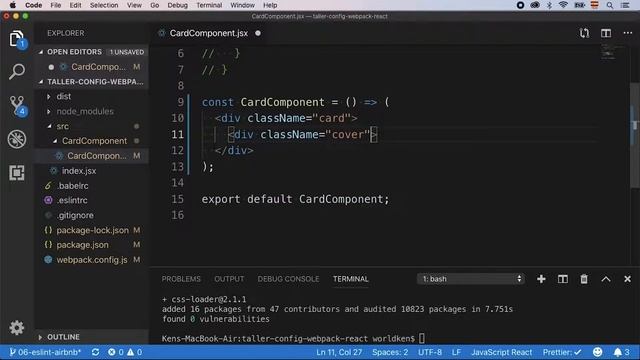This screenshot has width=640, height=360.
Task: Split the editor to the right
Action: (x=606, y=33)
